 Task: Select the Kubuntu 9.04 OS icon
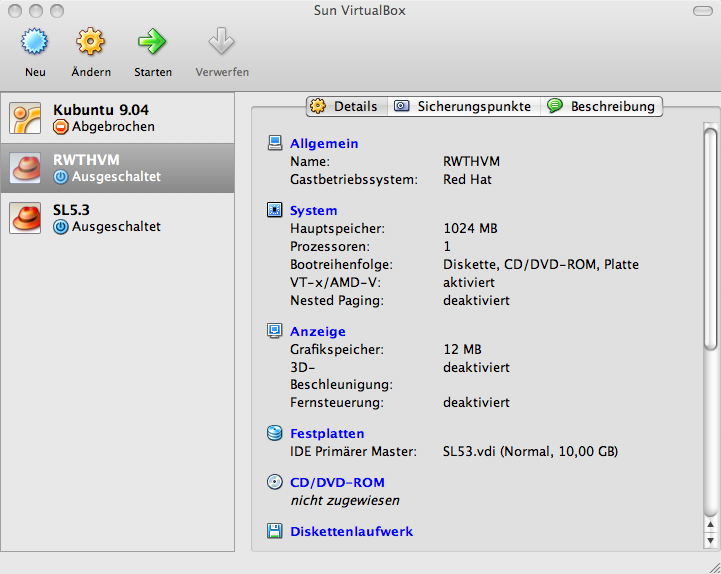click(x=25, y=118)
